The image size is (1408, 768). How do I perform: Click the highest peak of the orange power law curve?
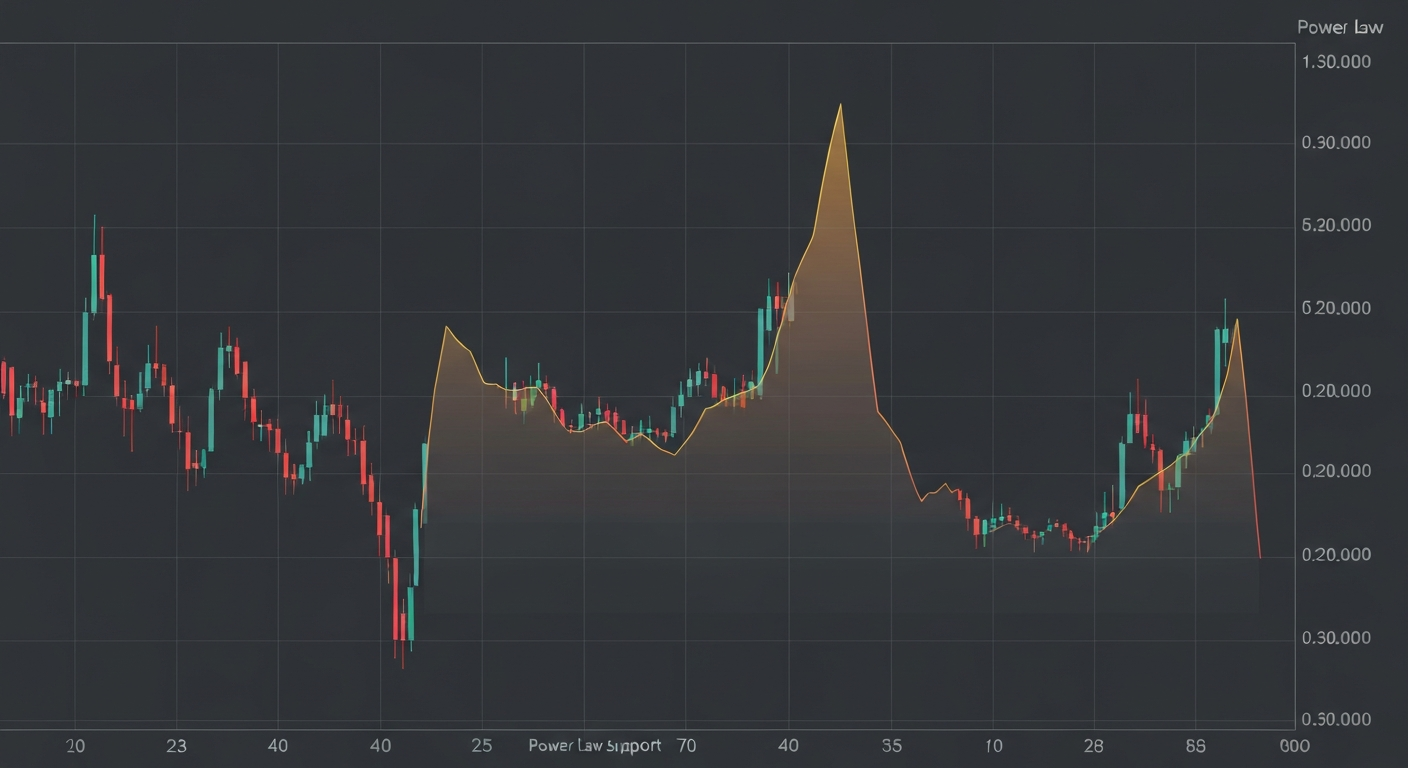coord(840,105)
